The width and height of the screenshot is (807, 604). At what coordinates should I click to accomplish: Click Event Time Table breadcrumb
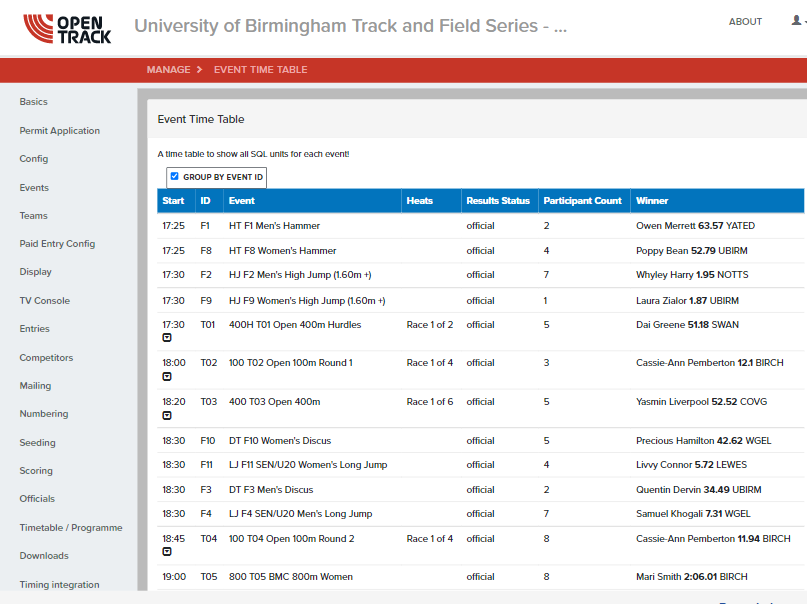260,69
